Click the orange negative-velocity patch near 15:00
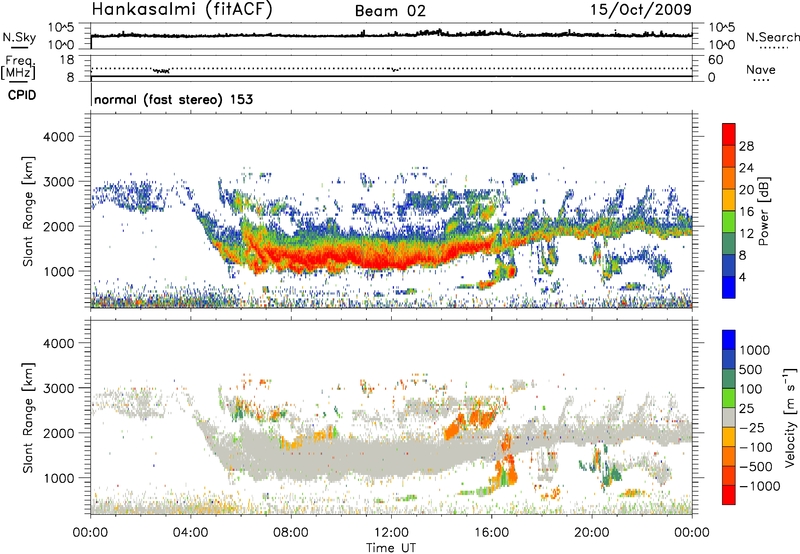 pyautogui.click(x=469, y=422)
